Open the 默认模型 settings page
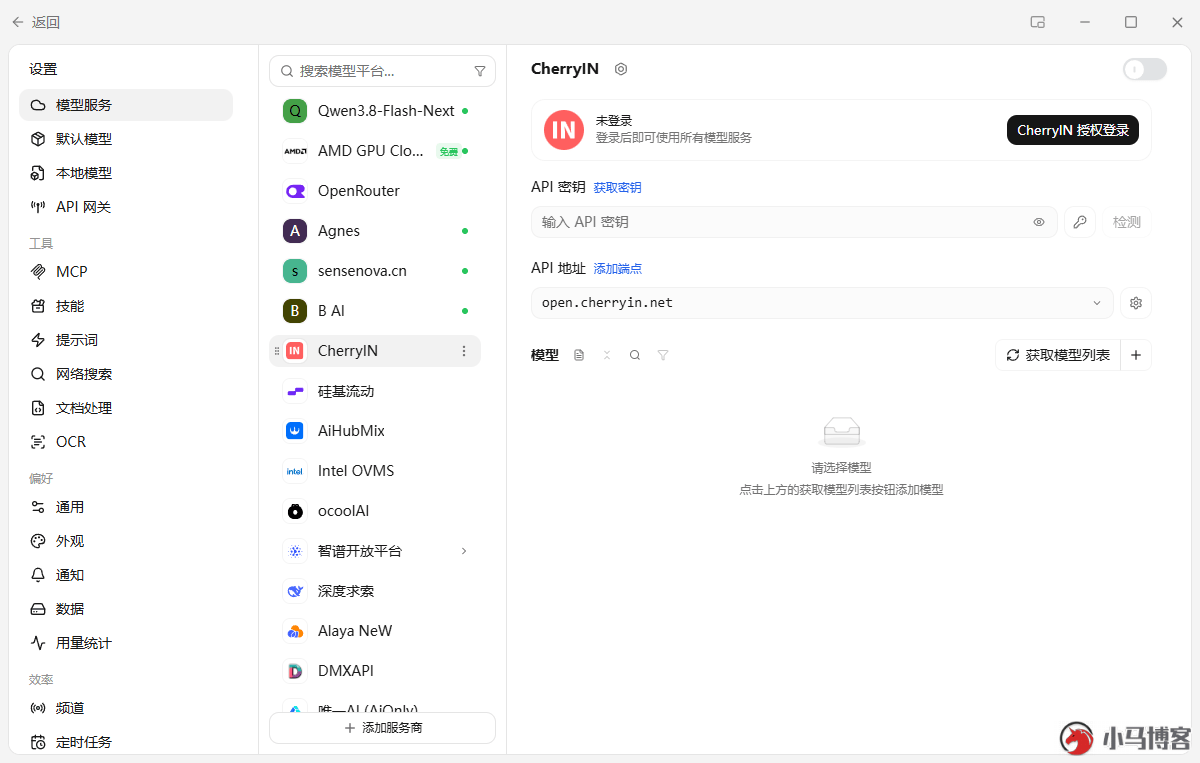This screenshot has height=763, width=1200. (x=126, y=139)
